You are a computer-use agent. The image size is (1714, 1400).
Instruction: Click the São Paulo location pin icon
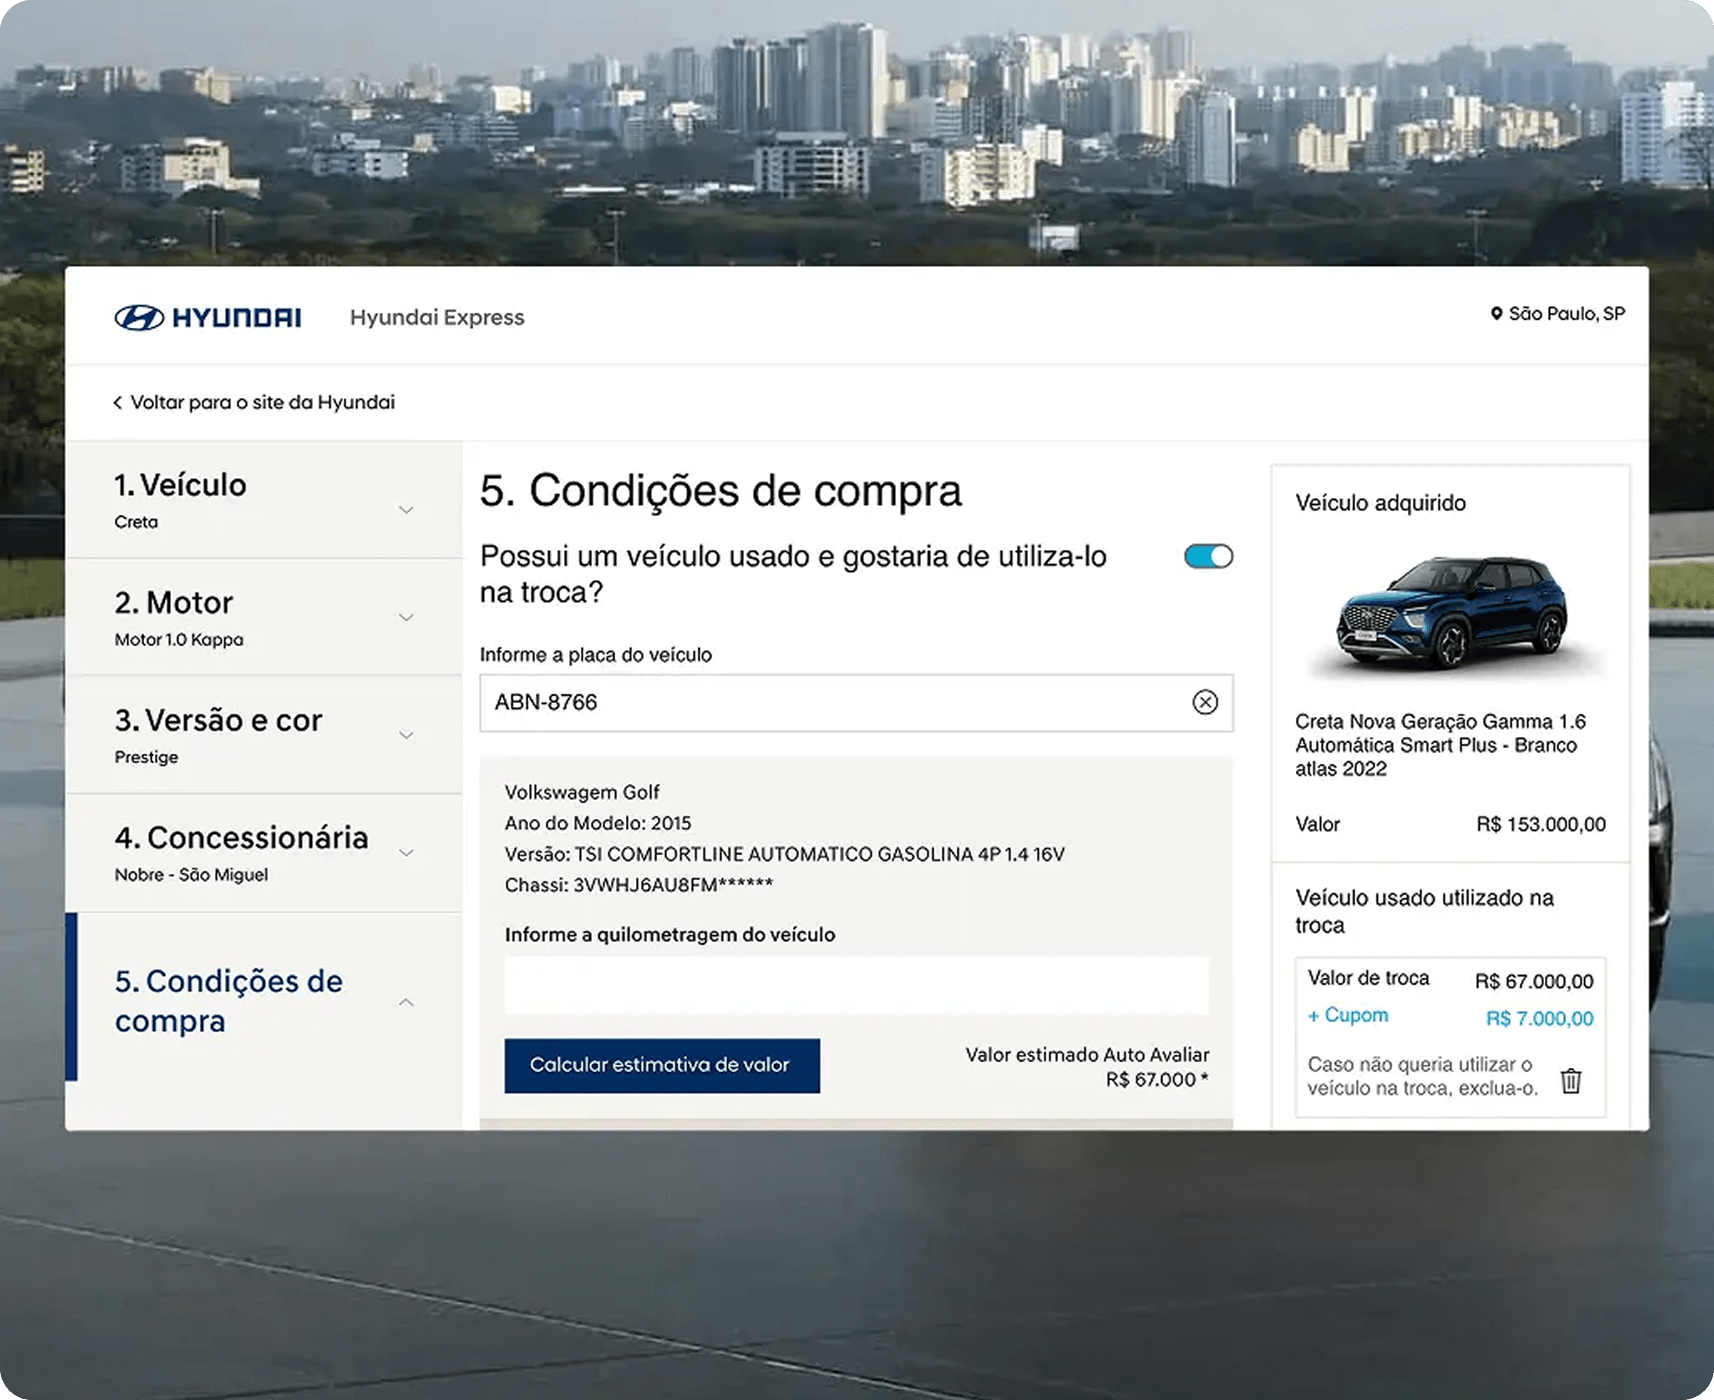[x=1496, y=314]
